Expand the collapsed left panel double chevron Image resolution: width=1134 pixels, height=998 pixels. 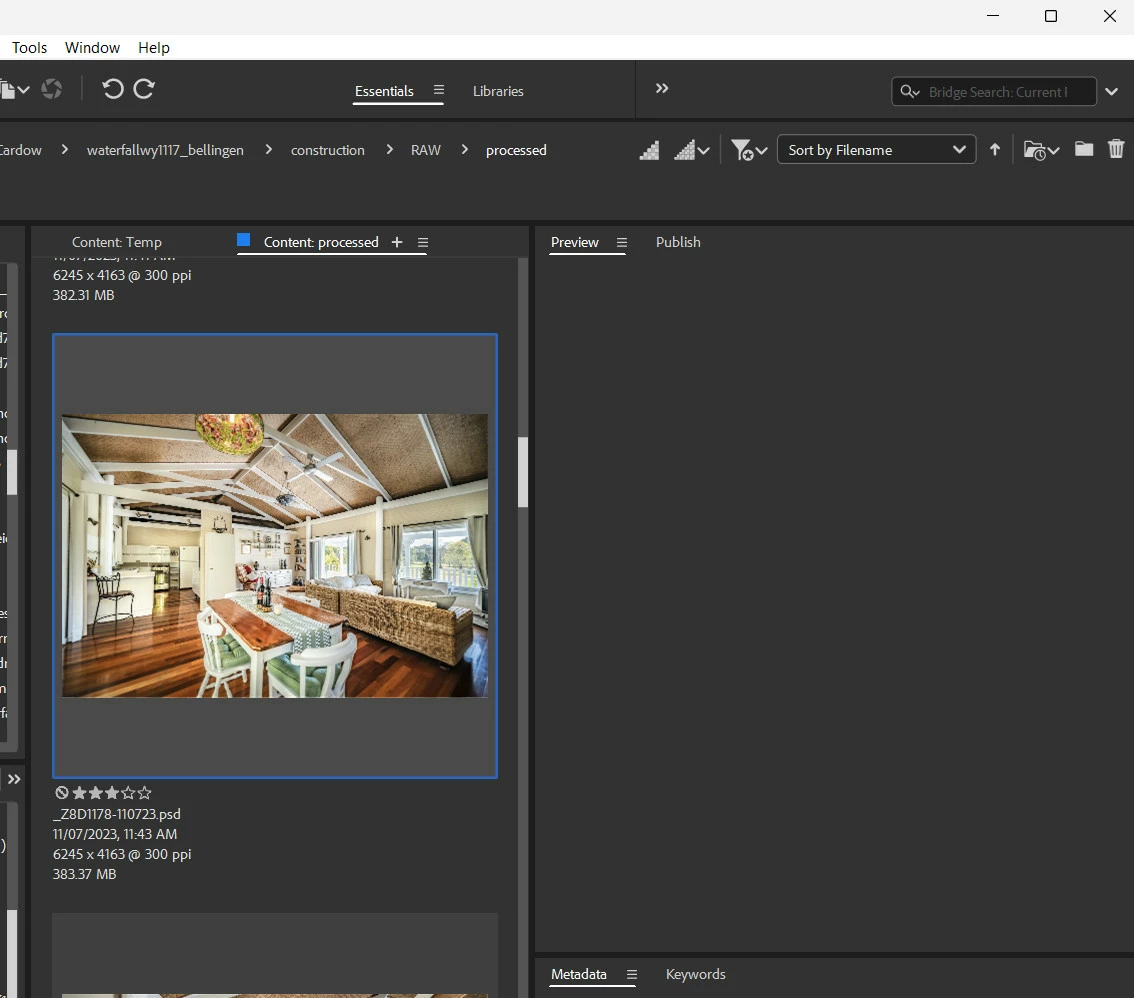pyautogui.click(x=14, y=780)
